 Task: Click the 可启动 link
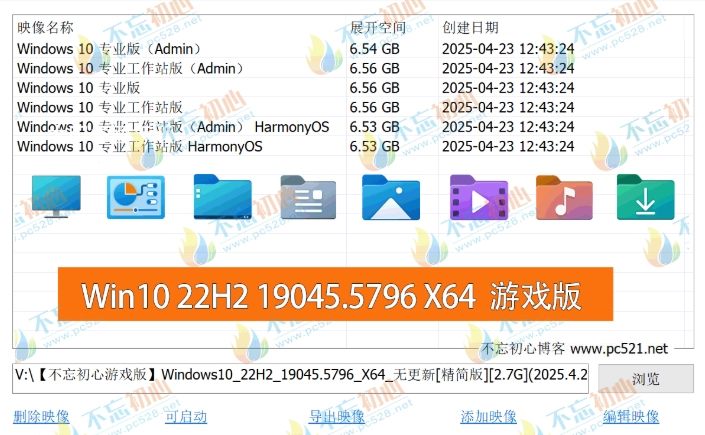186,417
